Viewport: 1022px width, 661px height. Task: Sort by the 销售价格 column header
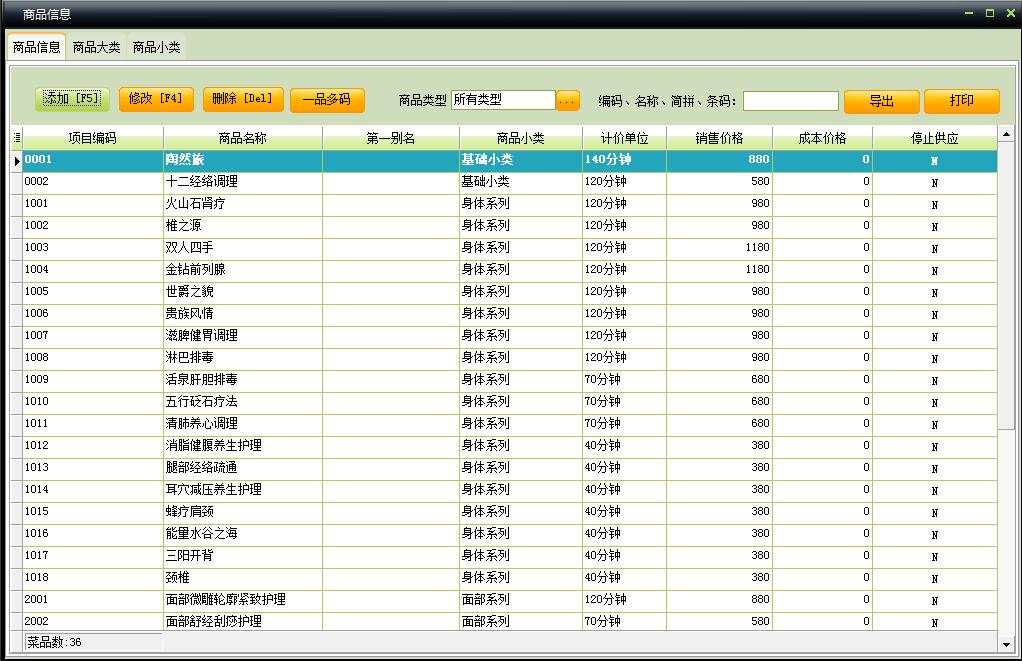click(719, 139)
